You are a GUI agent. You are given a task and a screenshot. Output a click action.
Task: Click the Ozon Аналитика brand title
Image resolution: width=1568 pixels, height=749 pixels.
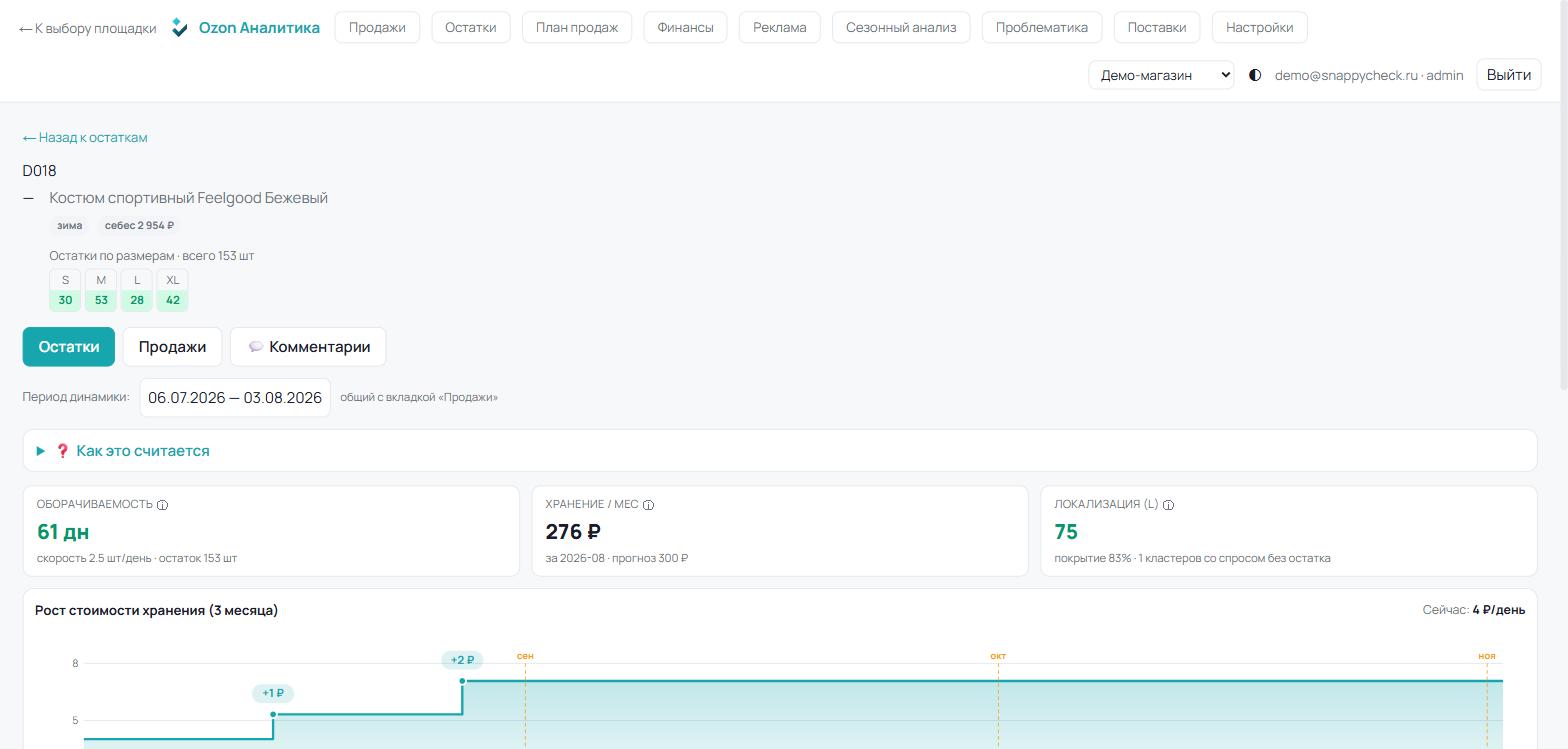coord(259,27)
